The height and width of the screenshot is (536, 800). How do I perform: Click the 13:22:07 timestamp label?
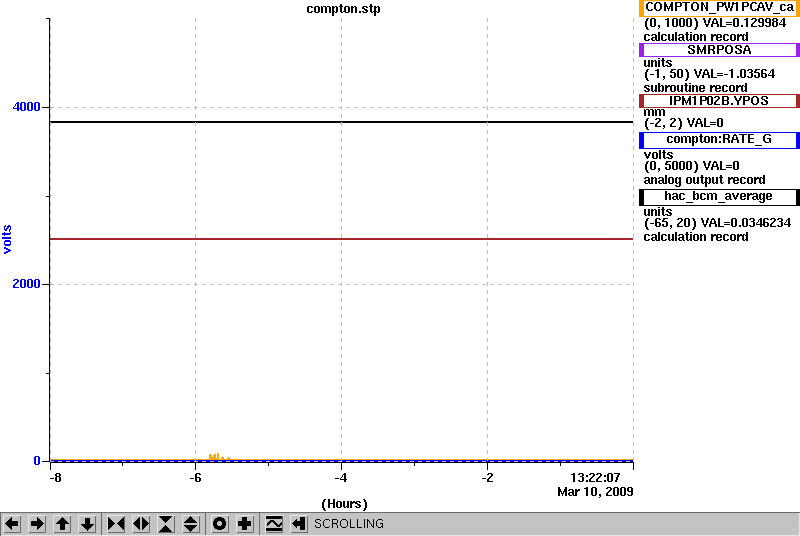(x=595, y=478)
